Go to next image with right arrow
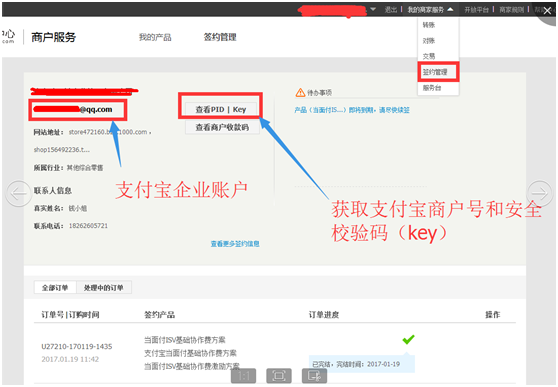 [x=539, y=193]
